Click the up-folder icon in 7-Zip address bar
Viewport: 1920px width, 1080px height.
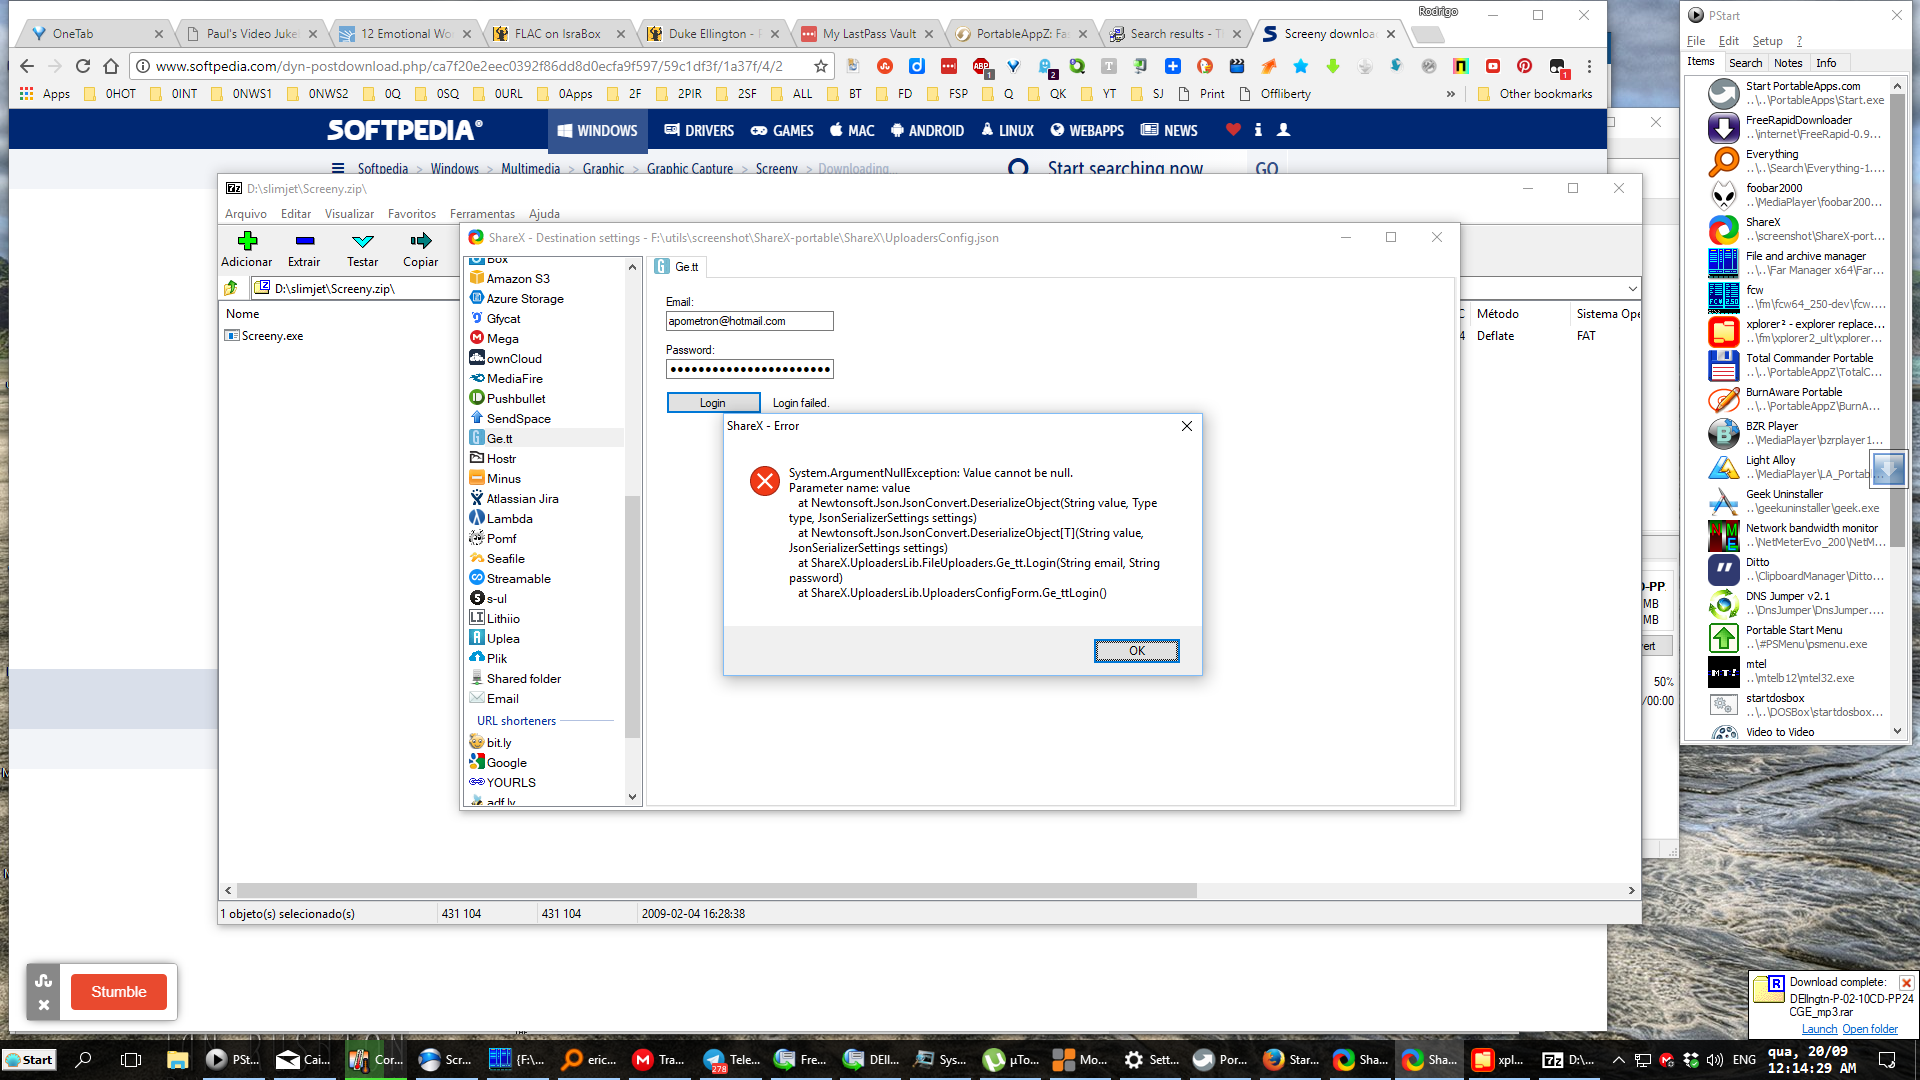pos(231,288)
